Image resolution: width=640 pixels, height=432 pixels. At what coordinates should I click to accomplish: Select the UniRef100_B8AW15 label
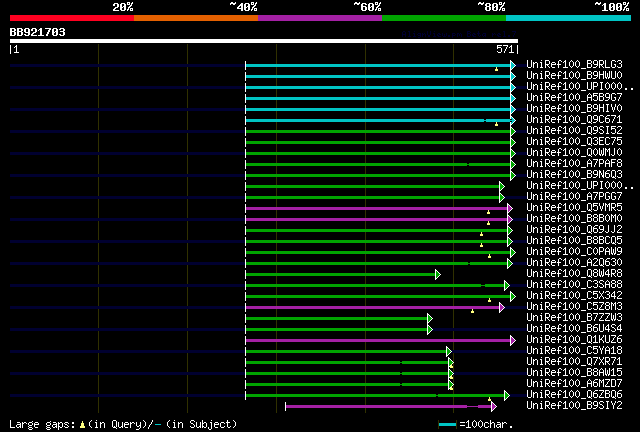click(x=574, y=373)
